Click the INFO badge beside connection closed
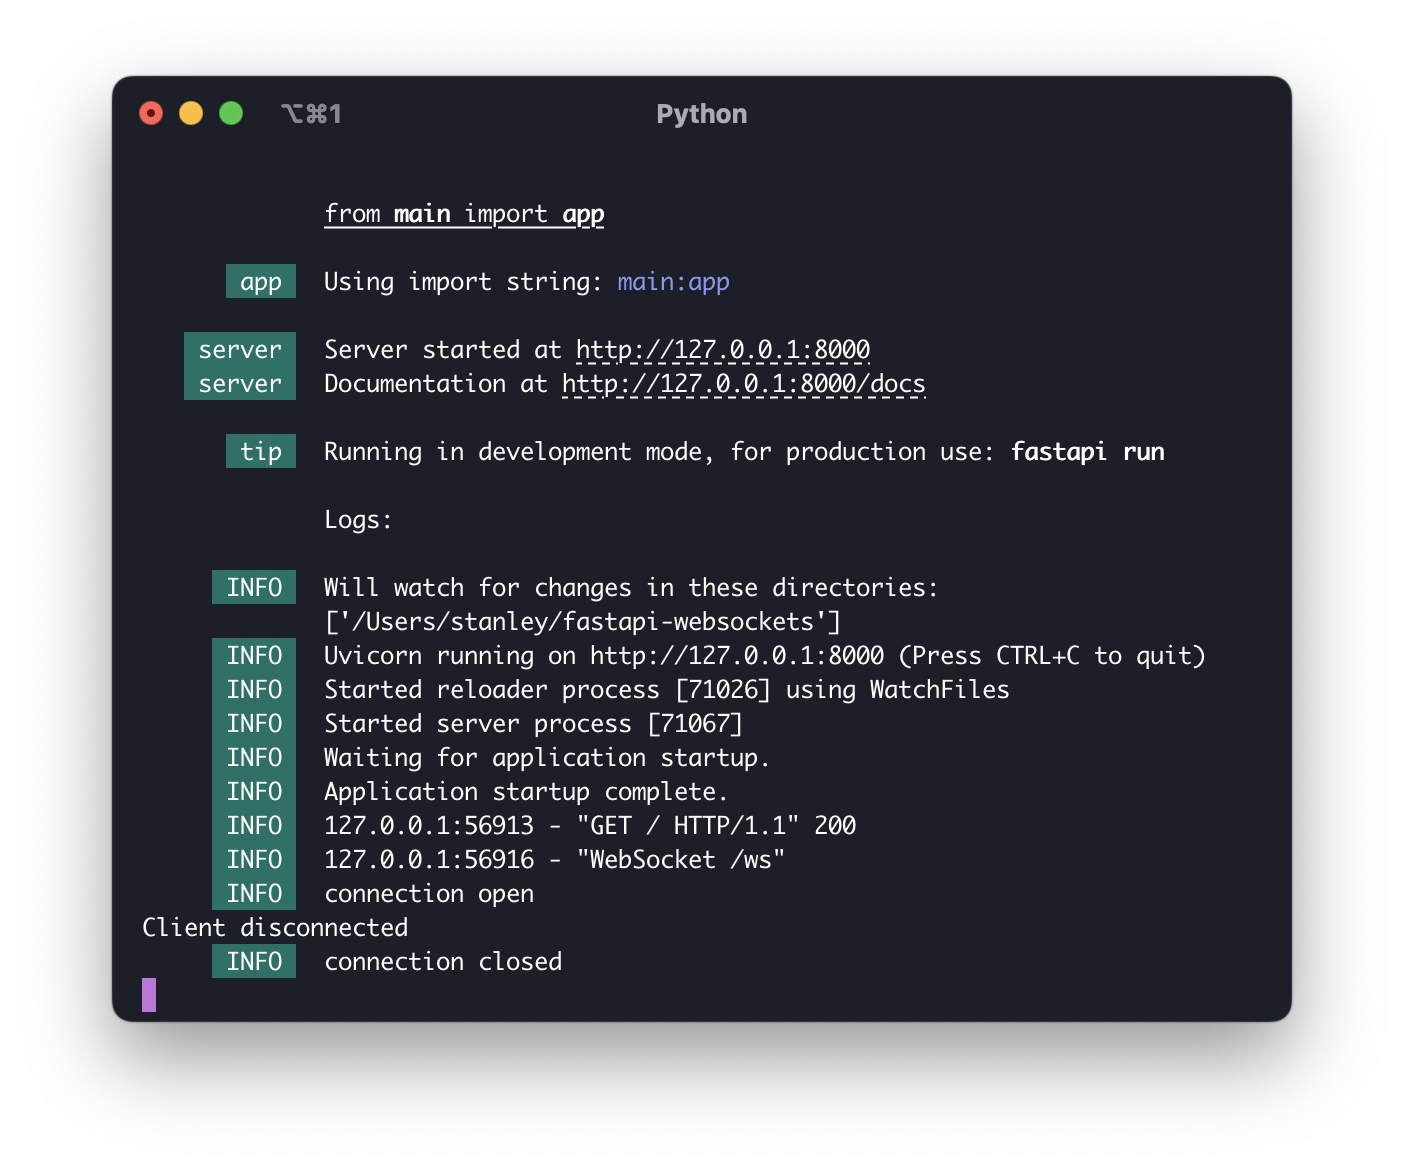1404x1170 pixels. coord(253,961)
